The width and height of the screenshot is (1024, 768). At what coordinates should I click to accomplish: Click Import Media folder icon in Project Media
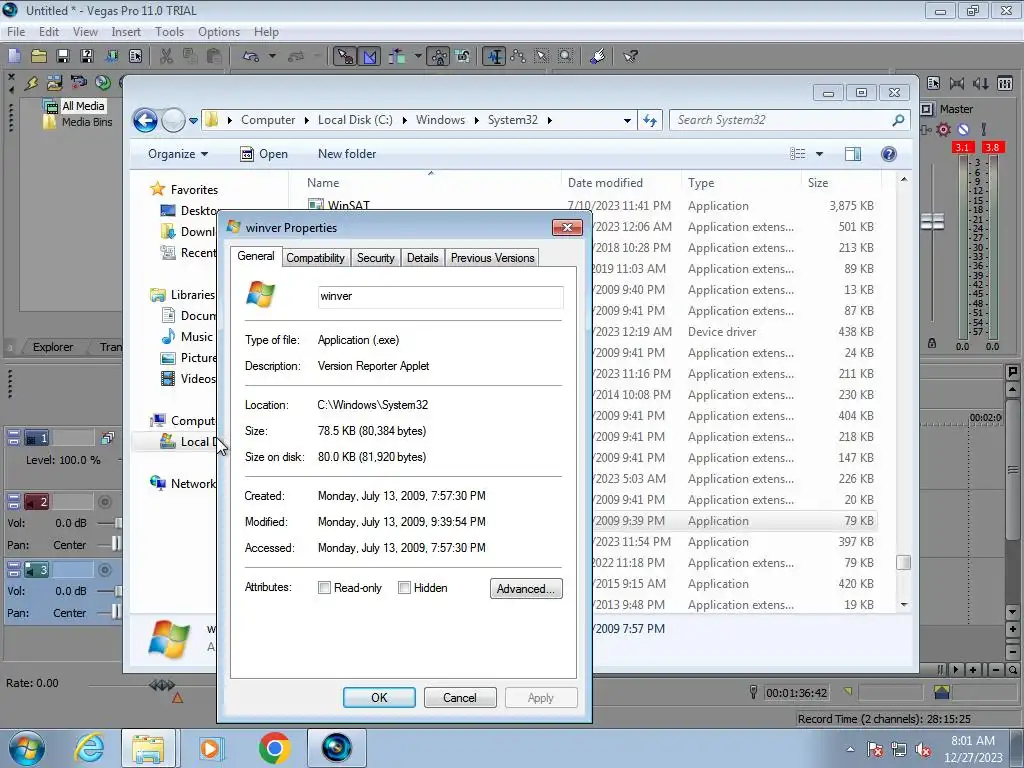click(x=55, y=83)
